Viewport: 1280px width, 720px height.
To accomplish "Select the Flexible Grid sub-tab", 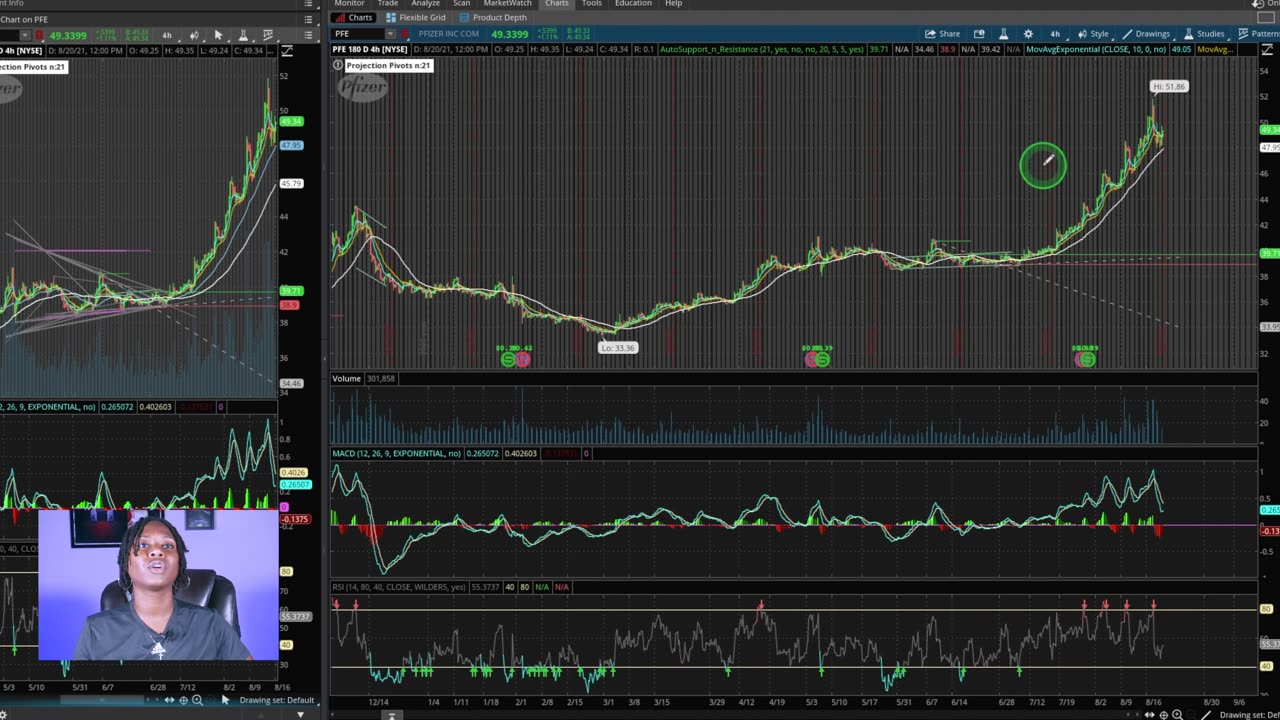I will pos(416,18).
